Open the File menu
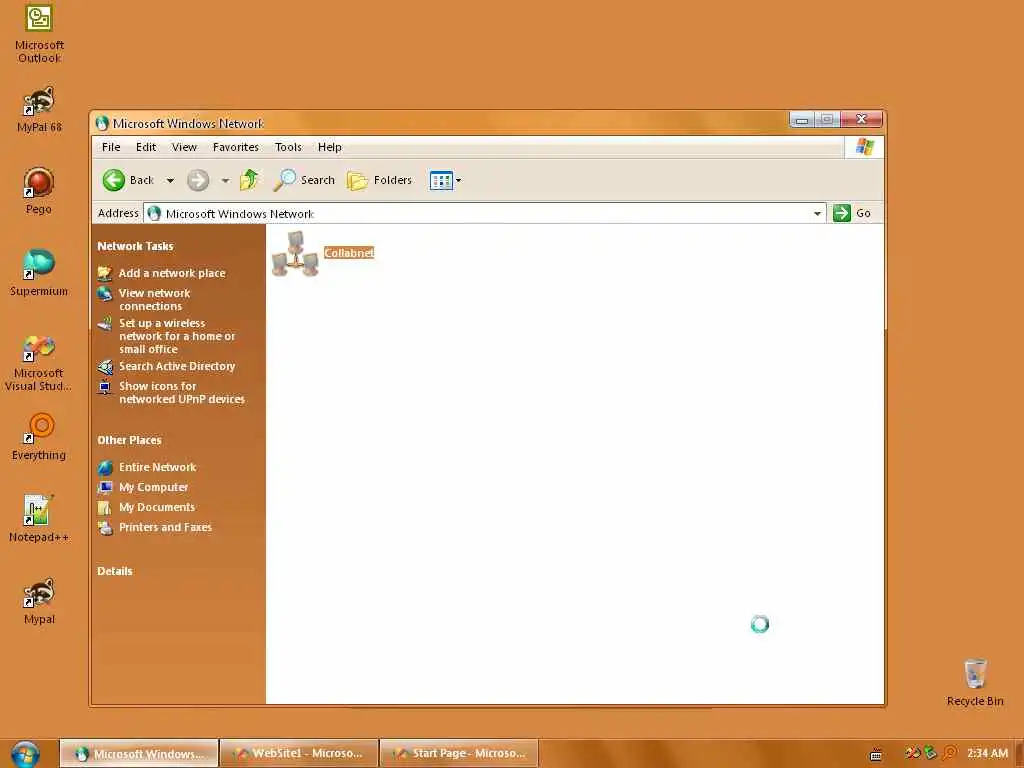 coord(111,147)
